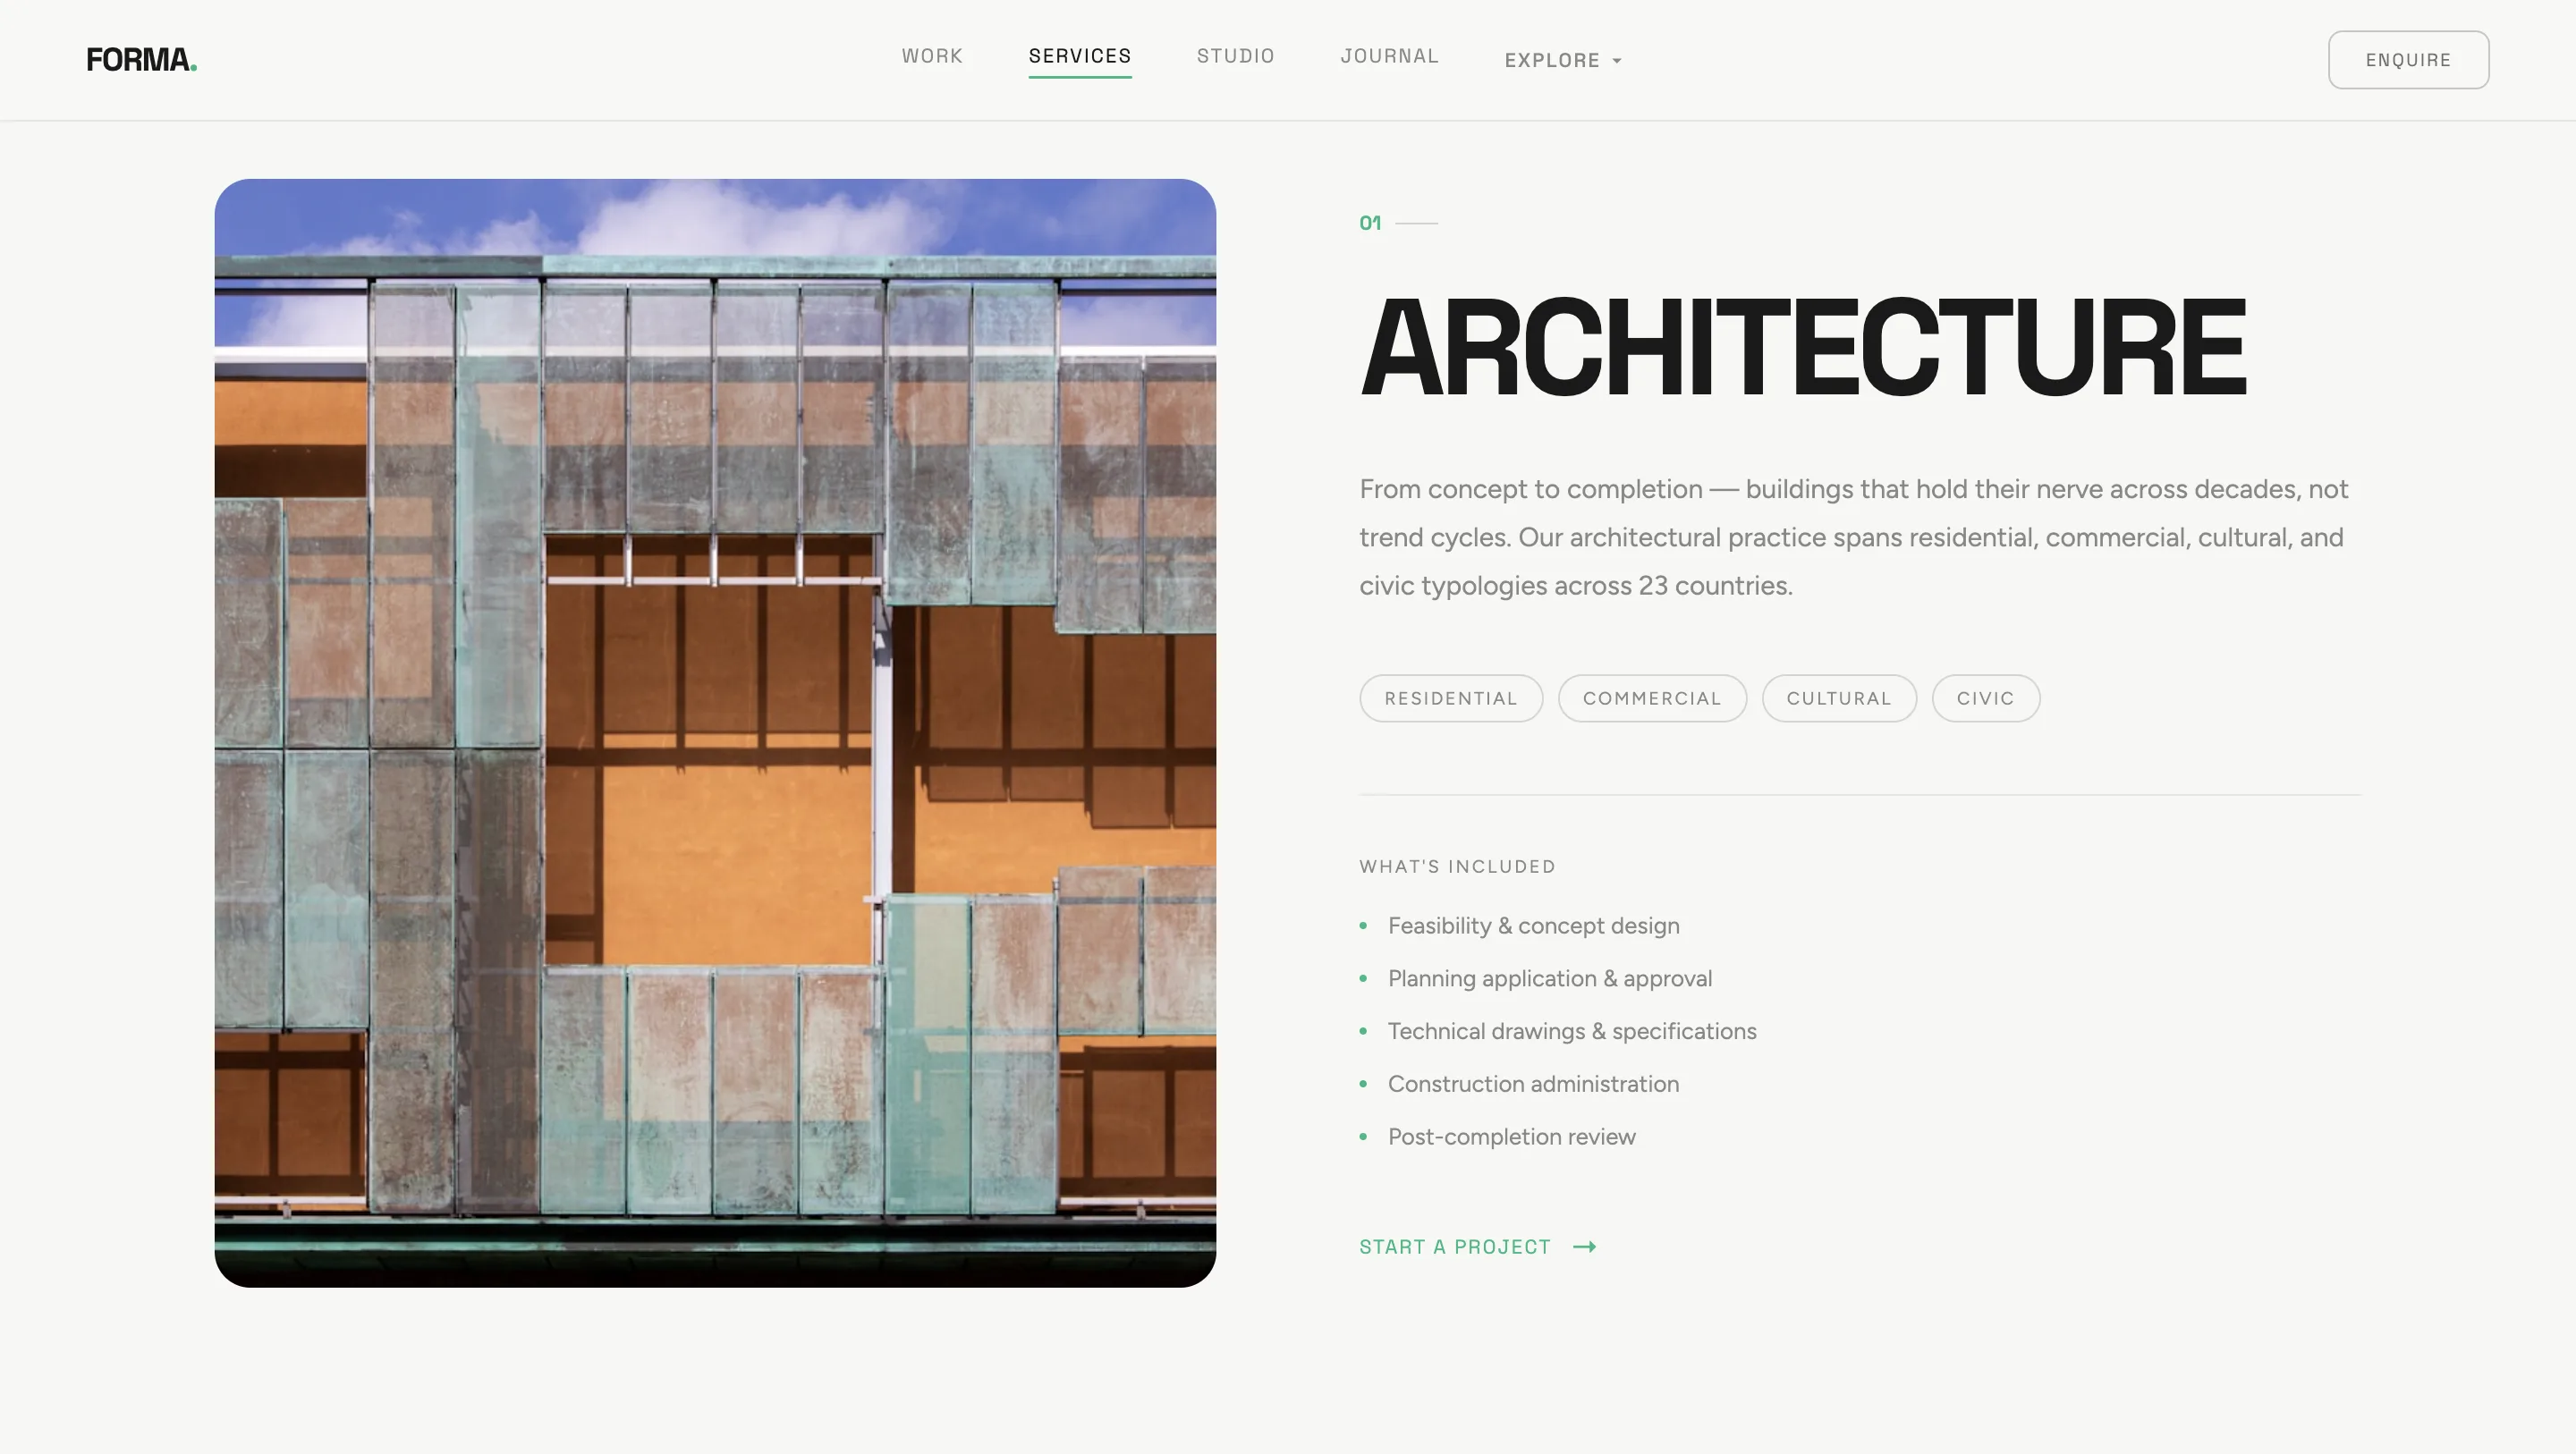The width and height of the screenshot is (2576, 1454).
Task: Go to the JOURNAL page
Action: pos(1390,56)
